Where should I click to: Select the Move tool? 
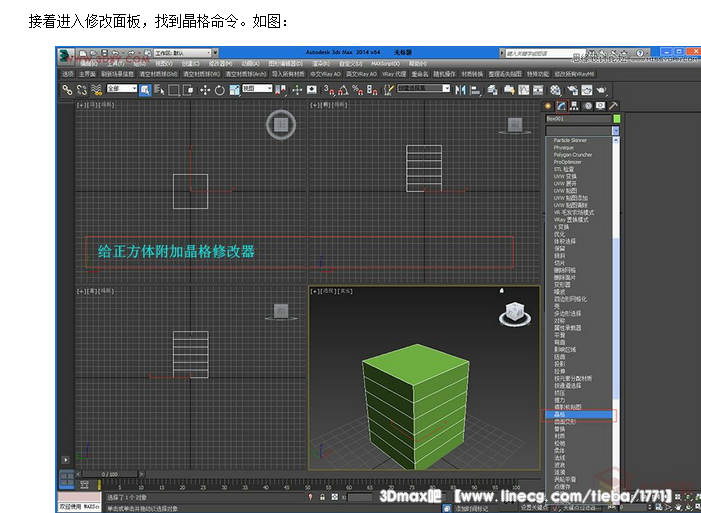point(205,90)
